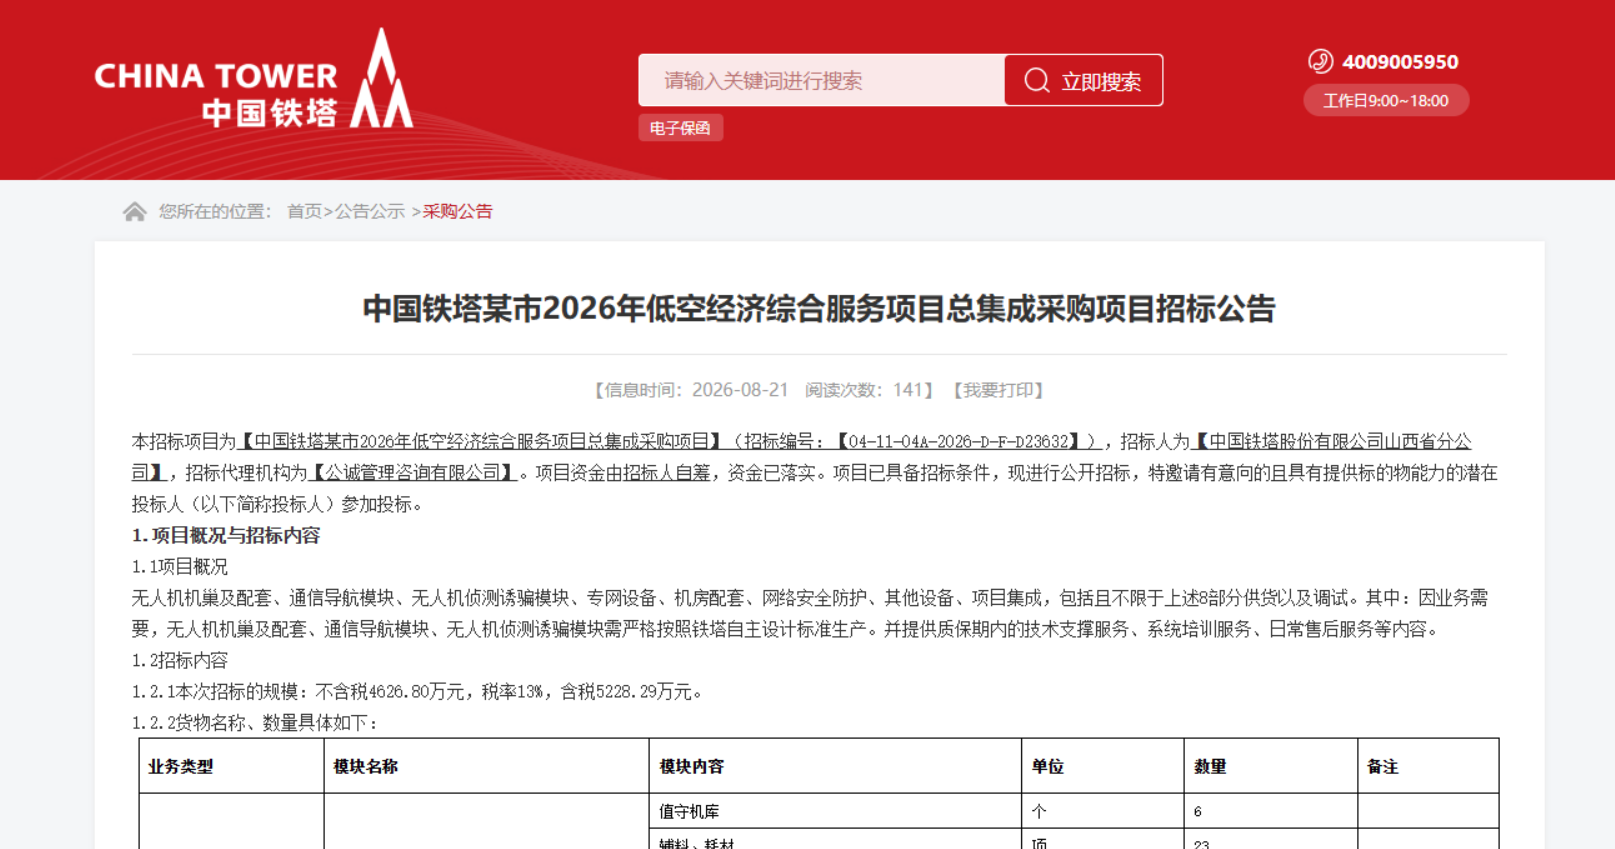This screenshot has width=1615, height=849.
Task: Click the heading 1.项目概况与招标内容
Action: (x=226, y=536)
